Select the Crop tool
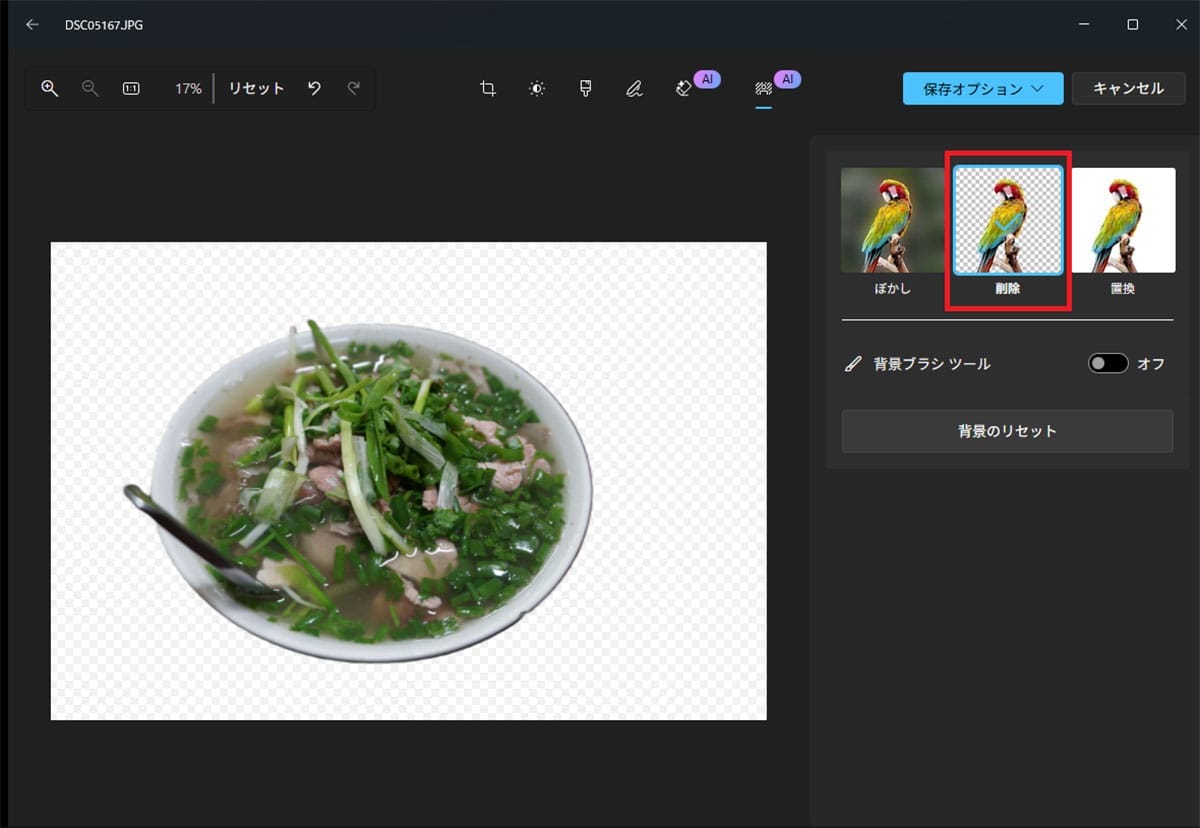This screenshot has width=1200, height=828. tap(487, 88)
